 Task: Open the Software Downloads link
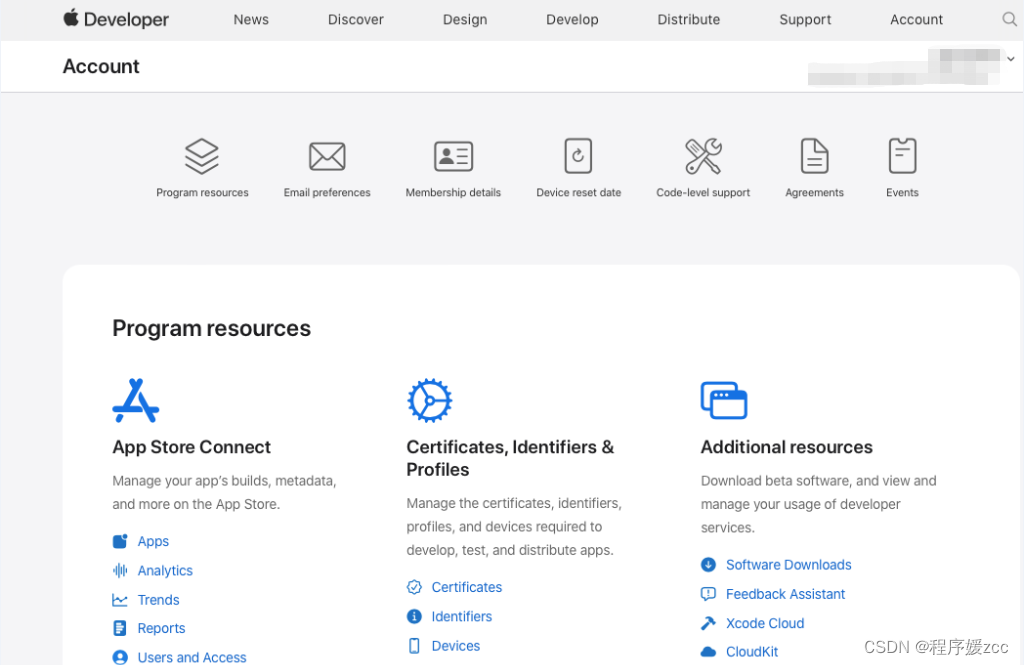[789, 564]
